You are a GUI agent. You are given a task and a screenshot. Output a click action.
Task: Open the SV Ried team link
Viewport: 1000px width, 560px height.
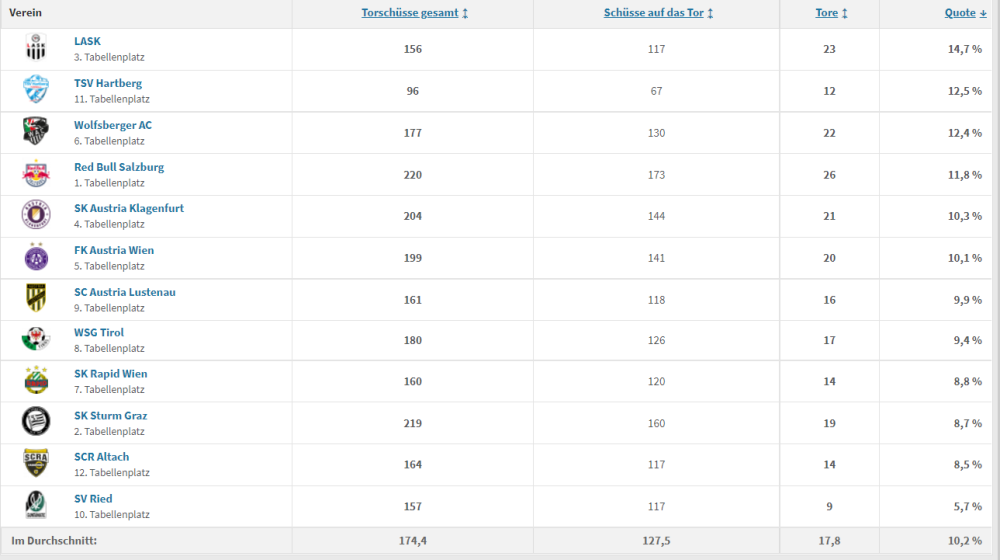pos(93,498)
